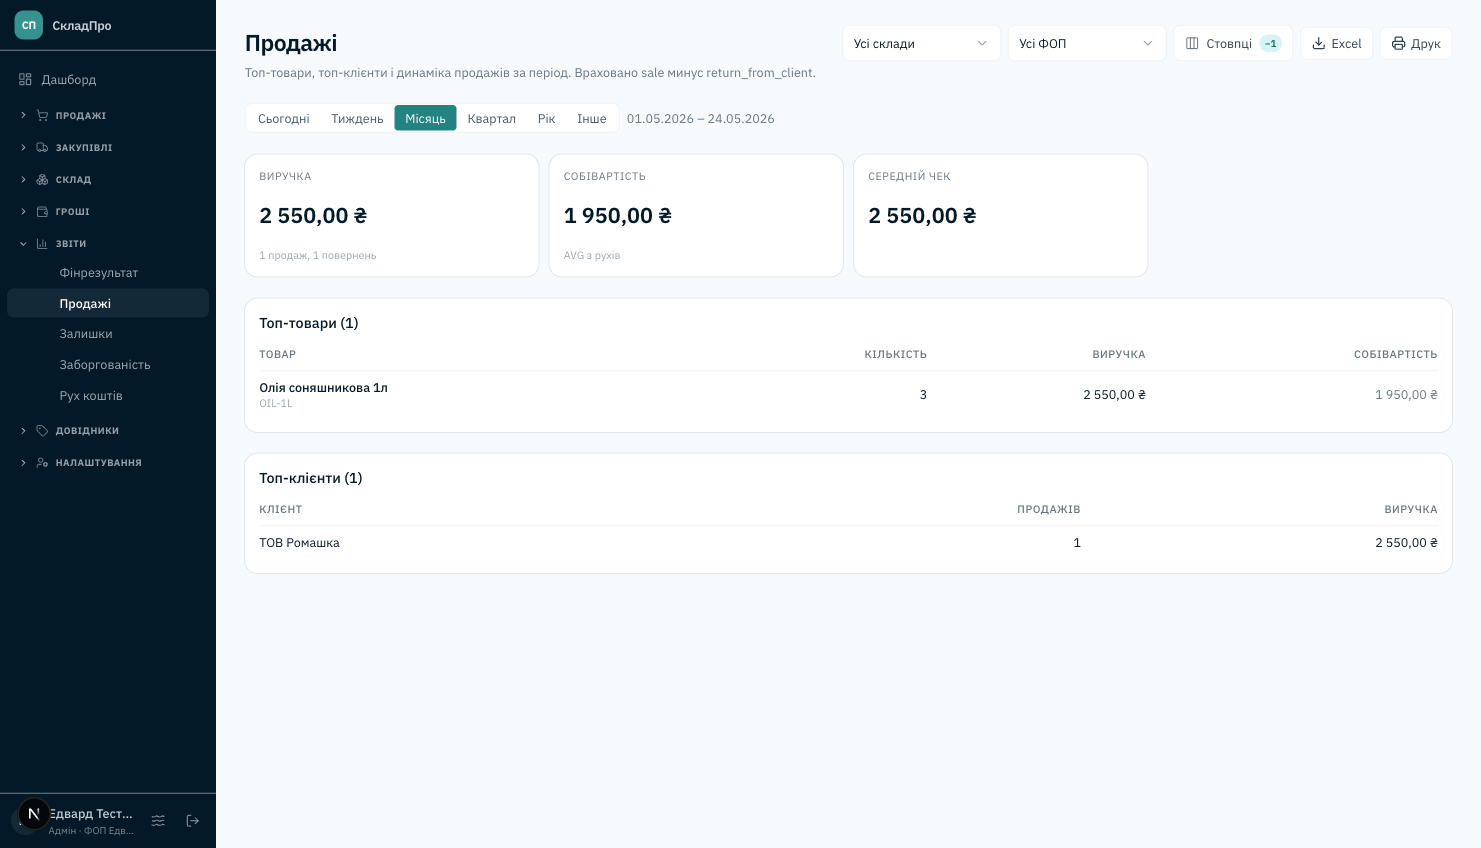Click the boxes icon for Склад
Screen dimensions: 1481x848
coord(42,179)
